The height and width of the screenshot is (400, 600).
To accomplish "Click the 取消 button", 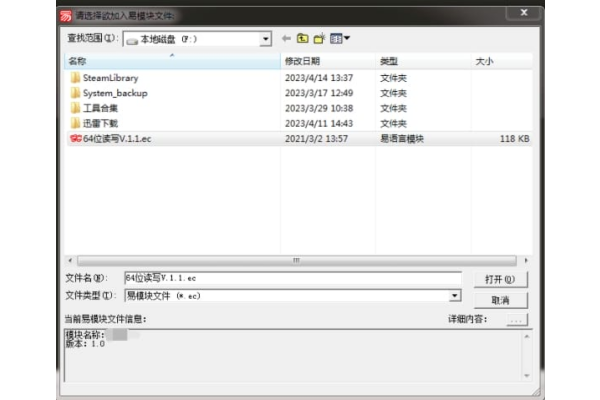I will [501, 300].
